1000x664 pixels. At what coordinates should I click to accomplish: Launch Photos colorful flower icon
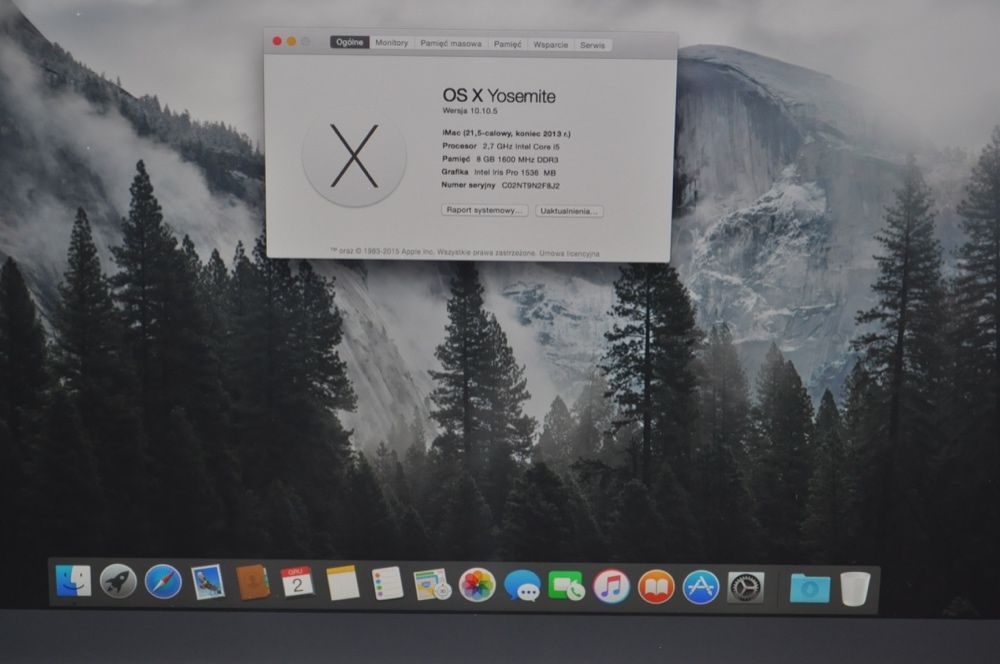click(x=477, y=585)
